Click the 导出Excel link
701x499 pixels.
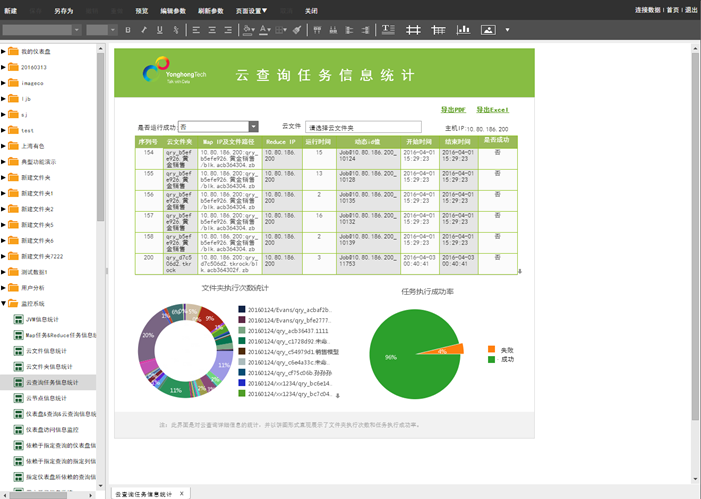[492, 110]
